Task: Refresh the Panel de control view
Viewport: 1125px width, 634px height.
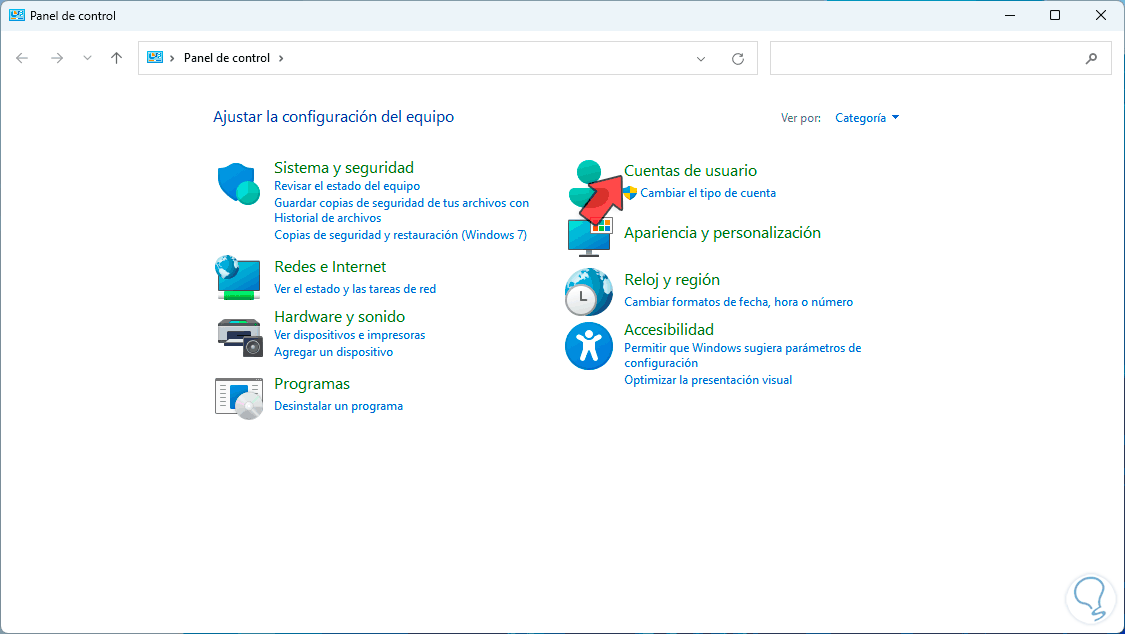Action: [x=738, y=59]
